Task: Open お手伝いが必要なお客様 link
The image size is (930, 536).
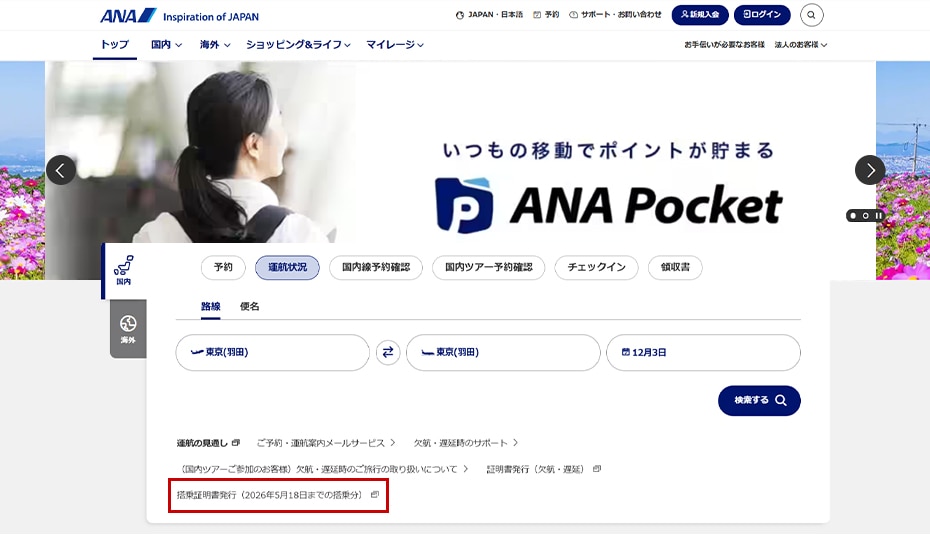Action: pyautogui.click(x=724, y=44)
